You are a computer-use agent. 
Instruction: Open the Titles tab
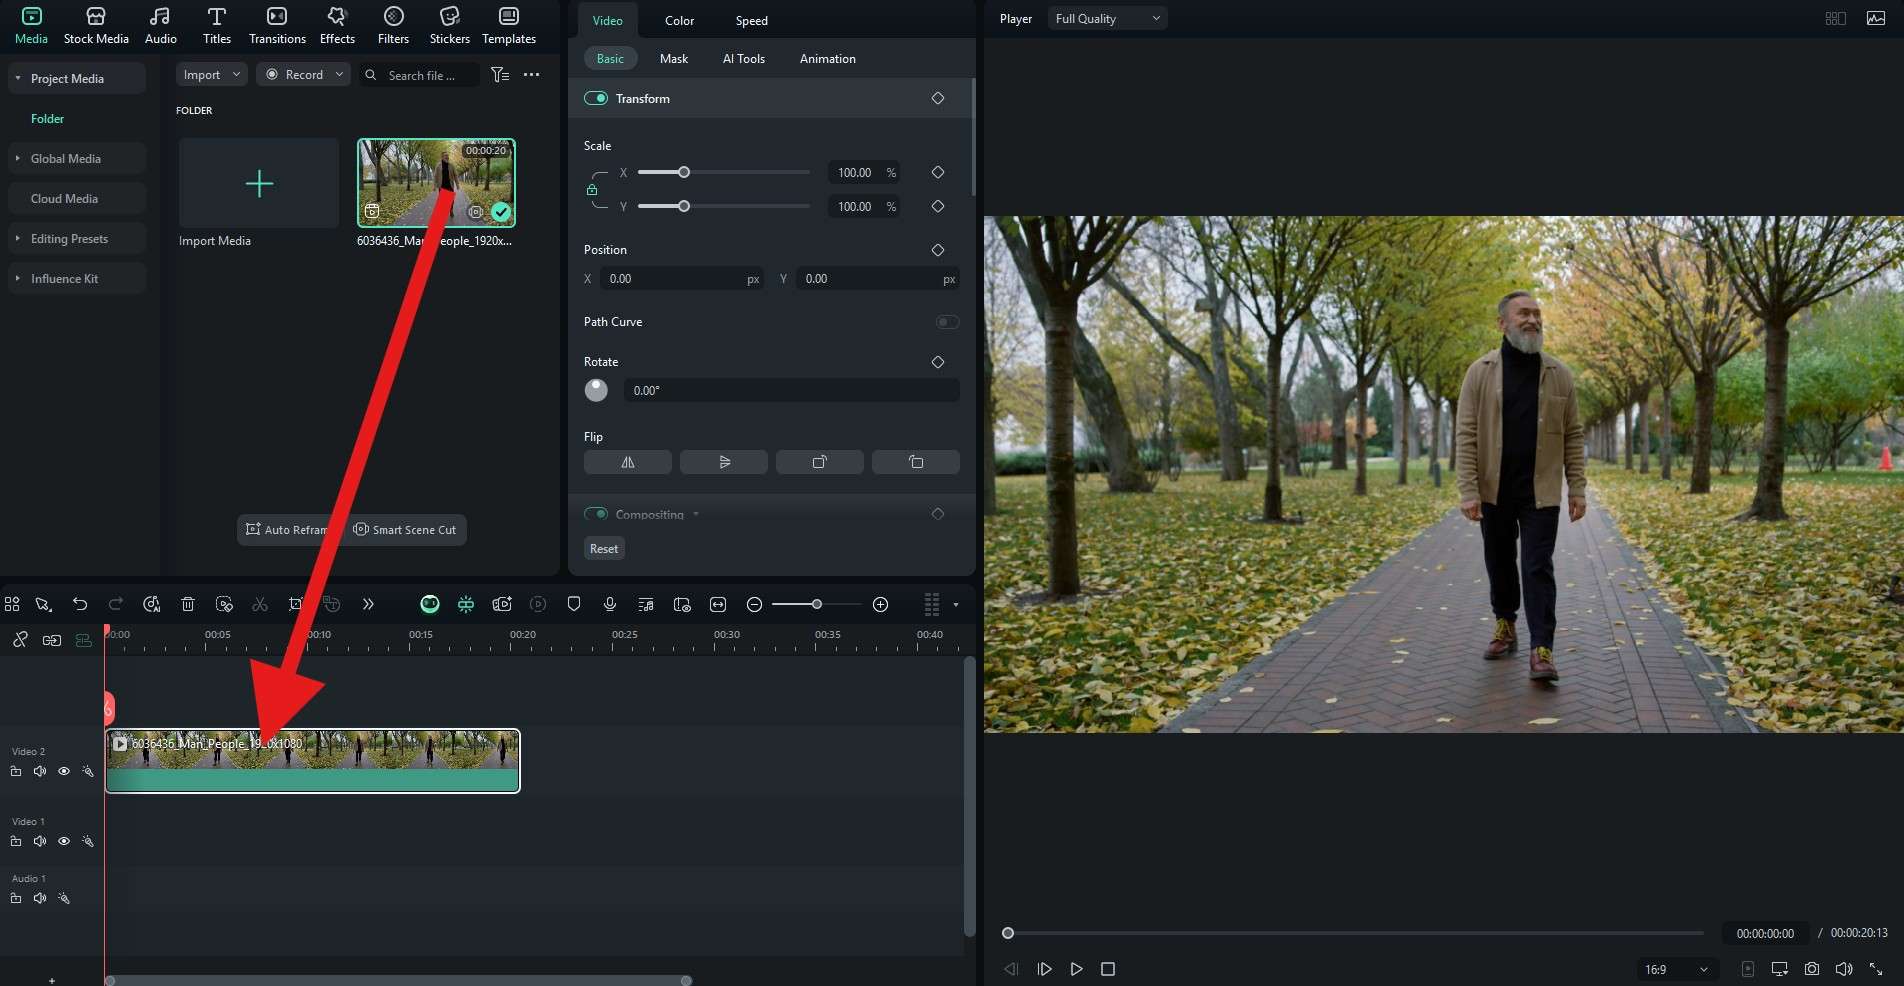point(217,26)
